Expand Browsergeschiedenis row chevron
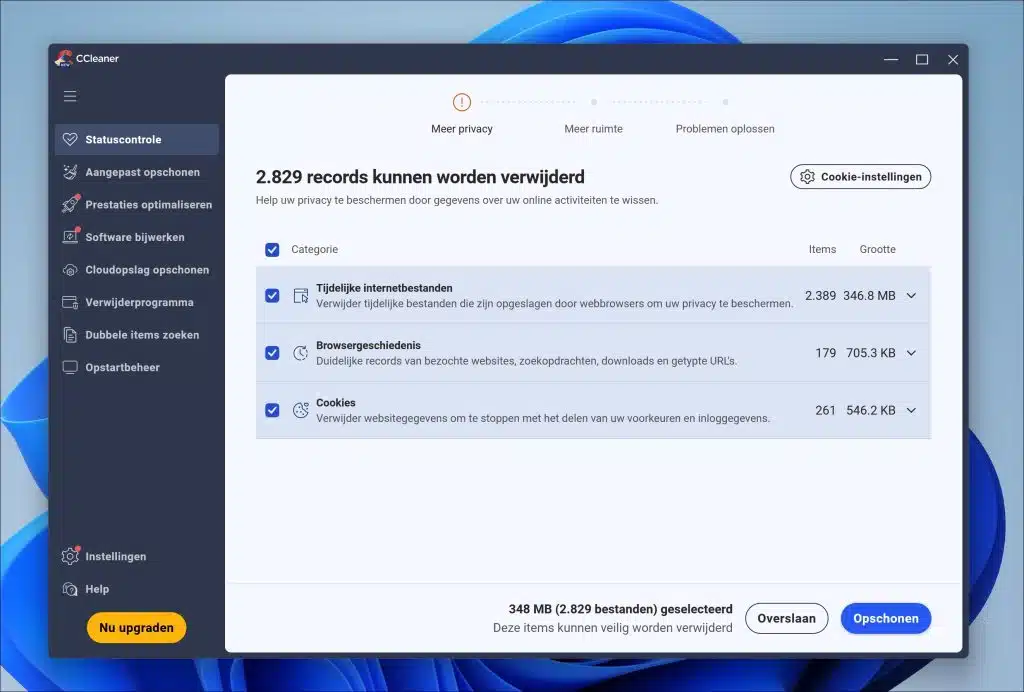1024x692 pixels. [x=911, y=353]
